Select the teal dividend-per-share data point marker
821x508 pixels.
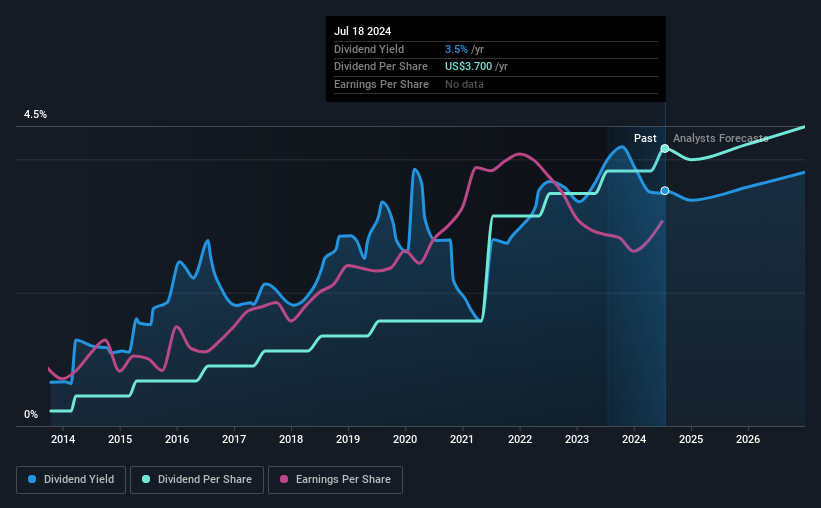click(664, 149)
